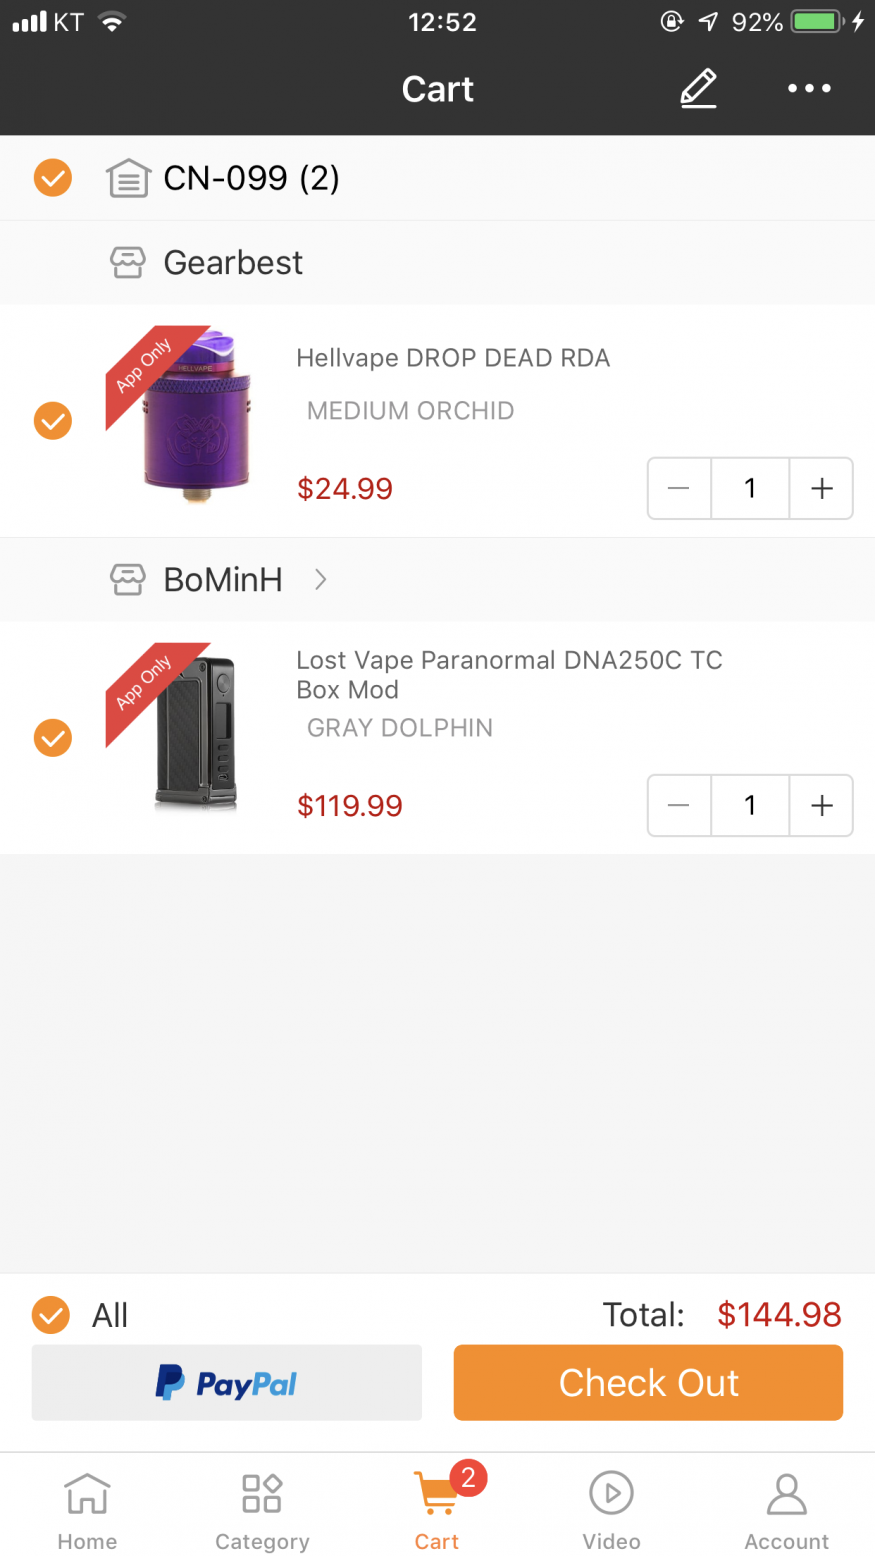Screen dimensions: 875x1556
Task: Pay with the PayPal button
Action: [x=227, y=1383]
